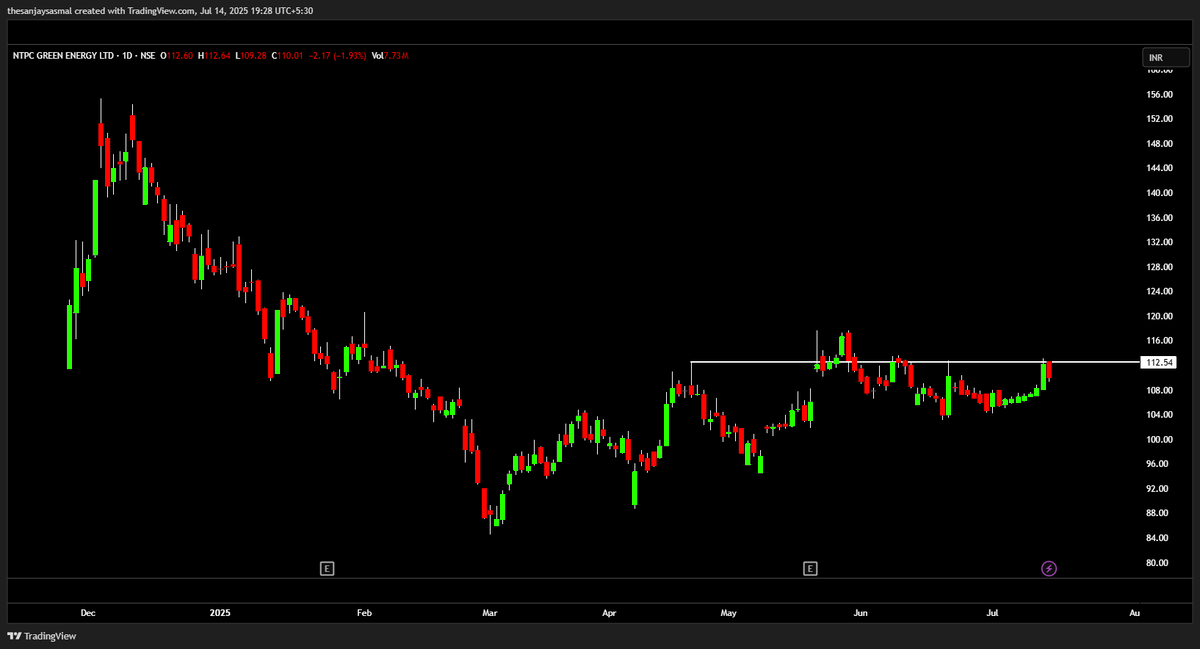
Task: Click the Feb label on time axis
Action: click(364, 612)
